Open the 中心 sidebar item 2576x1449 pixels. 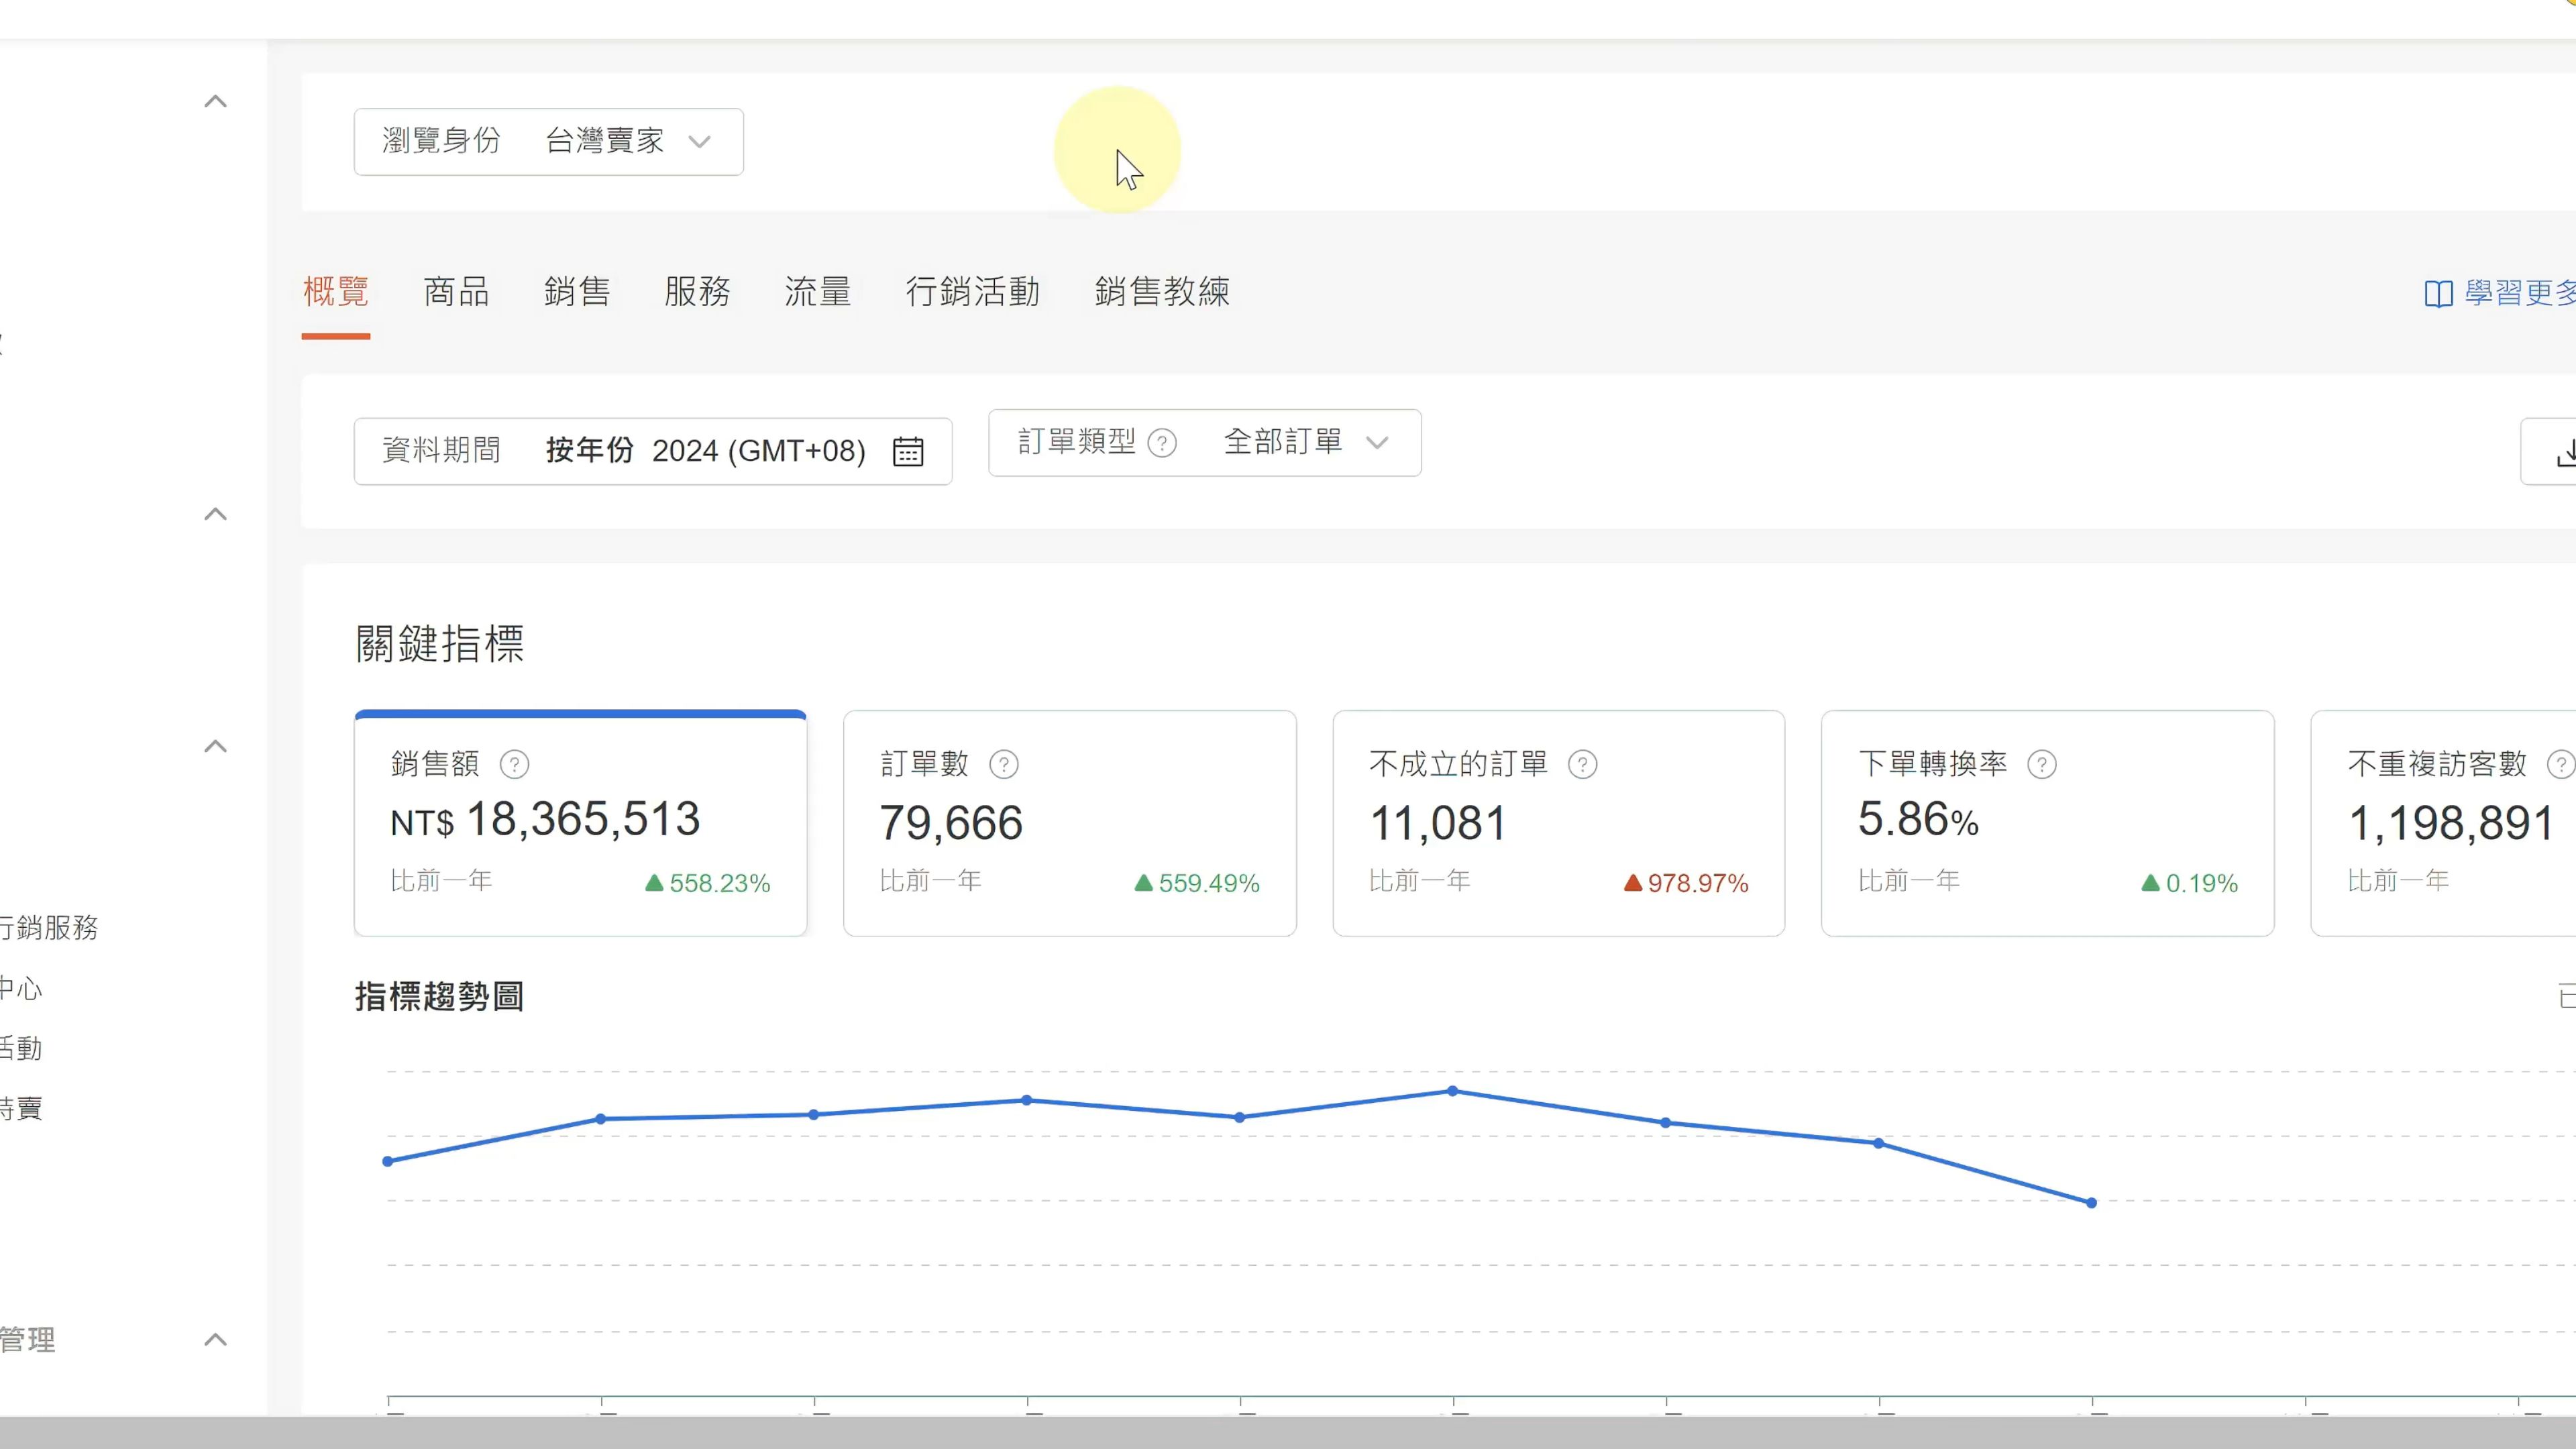tap(21, 989)
